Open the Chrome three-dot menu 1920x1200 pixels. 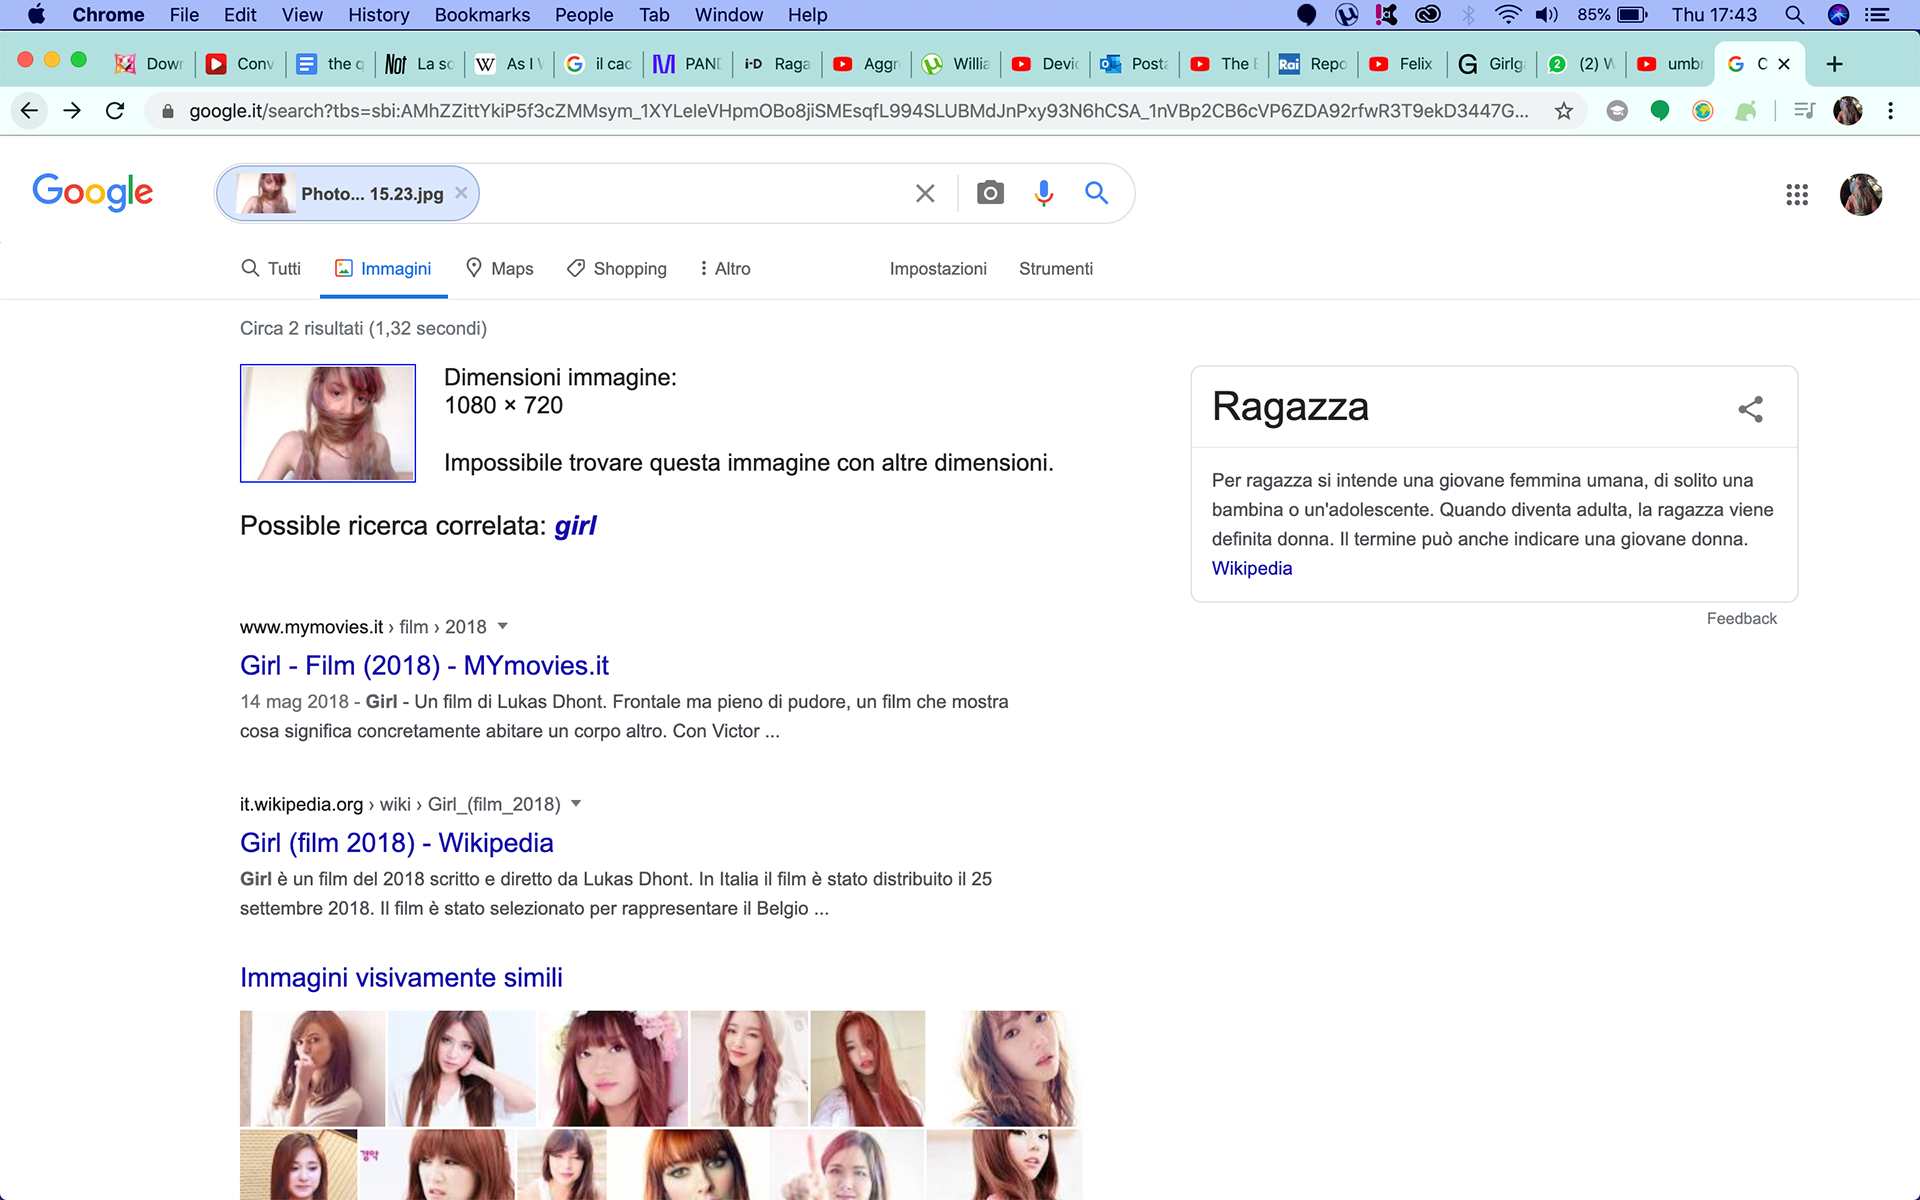1890,111
